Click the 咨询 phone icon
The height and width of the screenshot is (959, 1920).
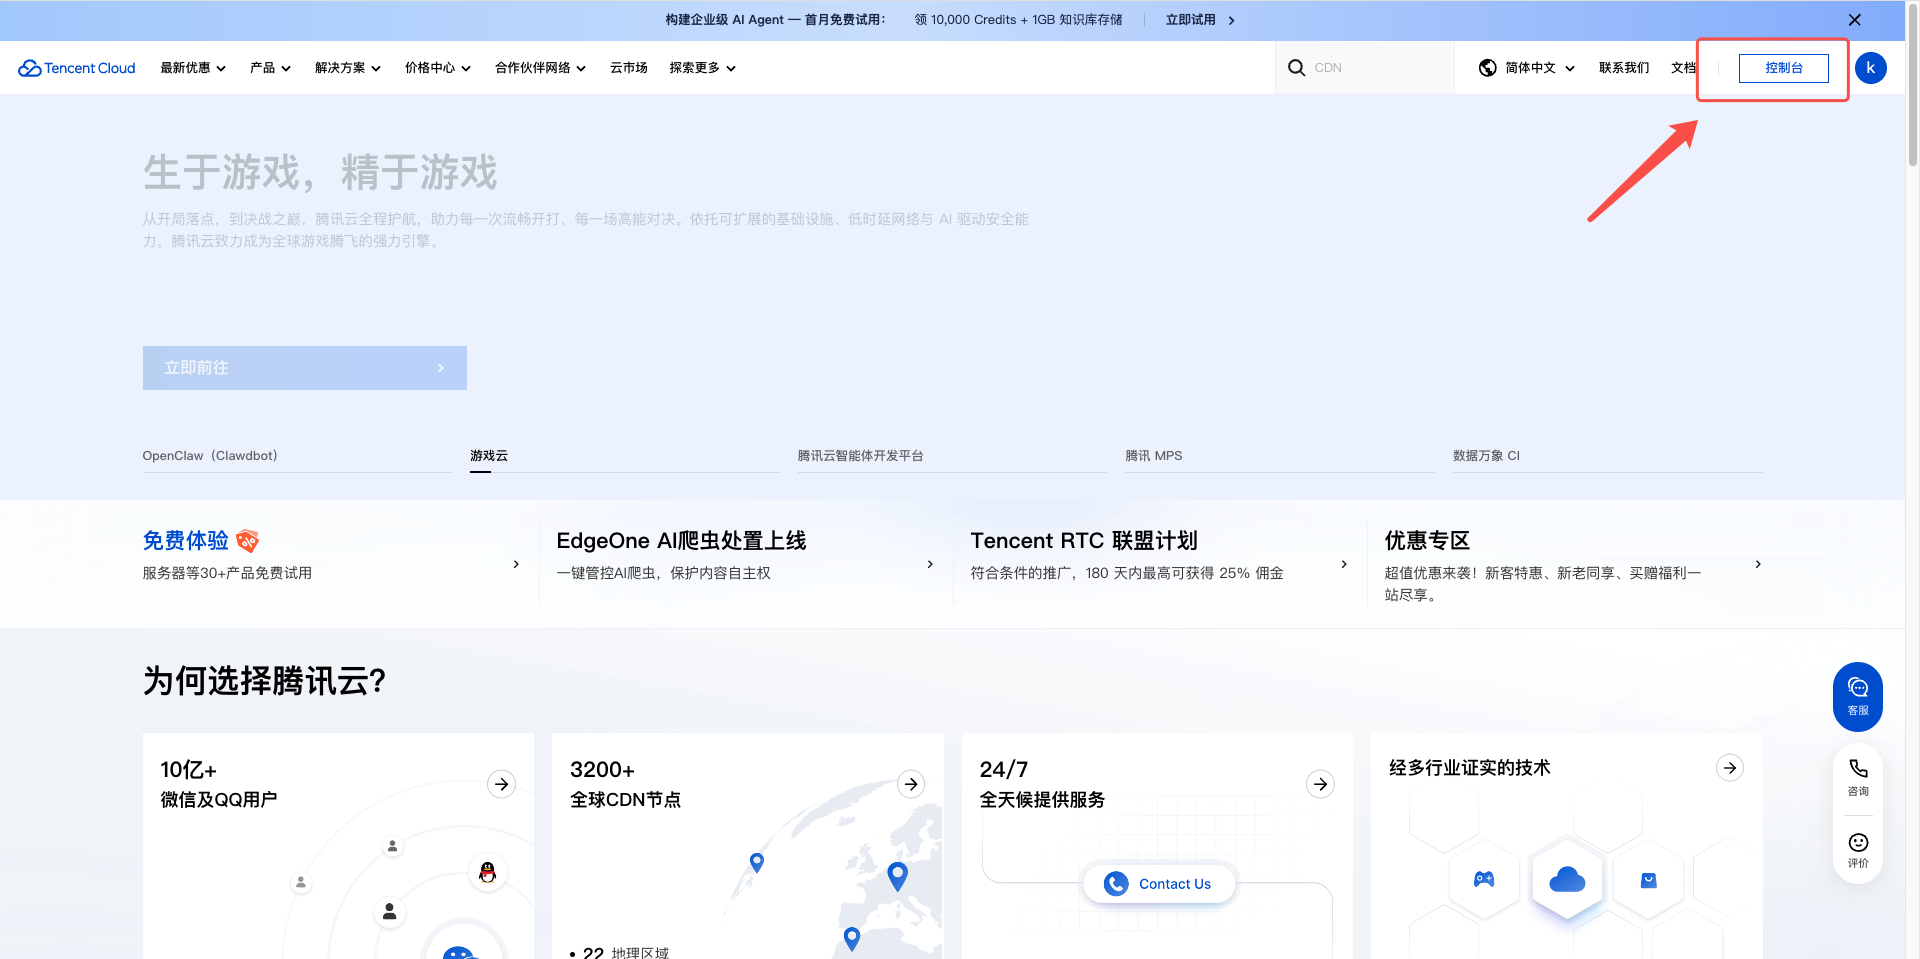[x=1857, y=776]
